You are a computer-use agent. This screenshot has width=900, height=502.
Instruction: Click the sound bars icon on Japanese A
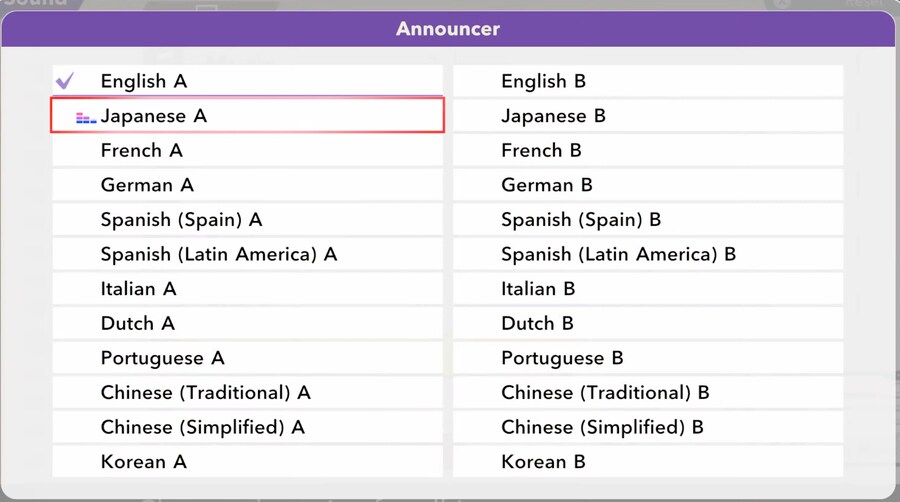coord(86,118)
